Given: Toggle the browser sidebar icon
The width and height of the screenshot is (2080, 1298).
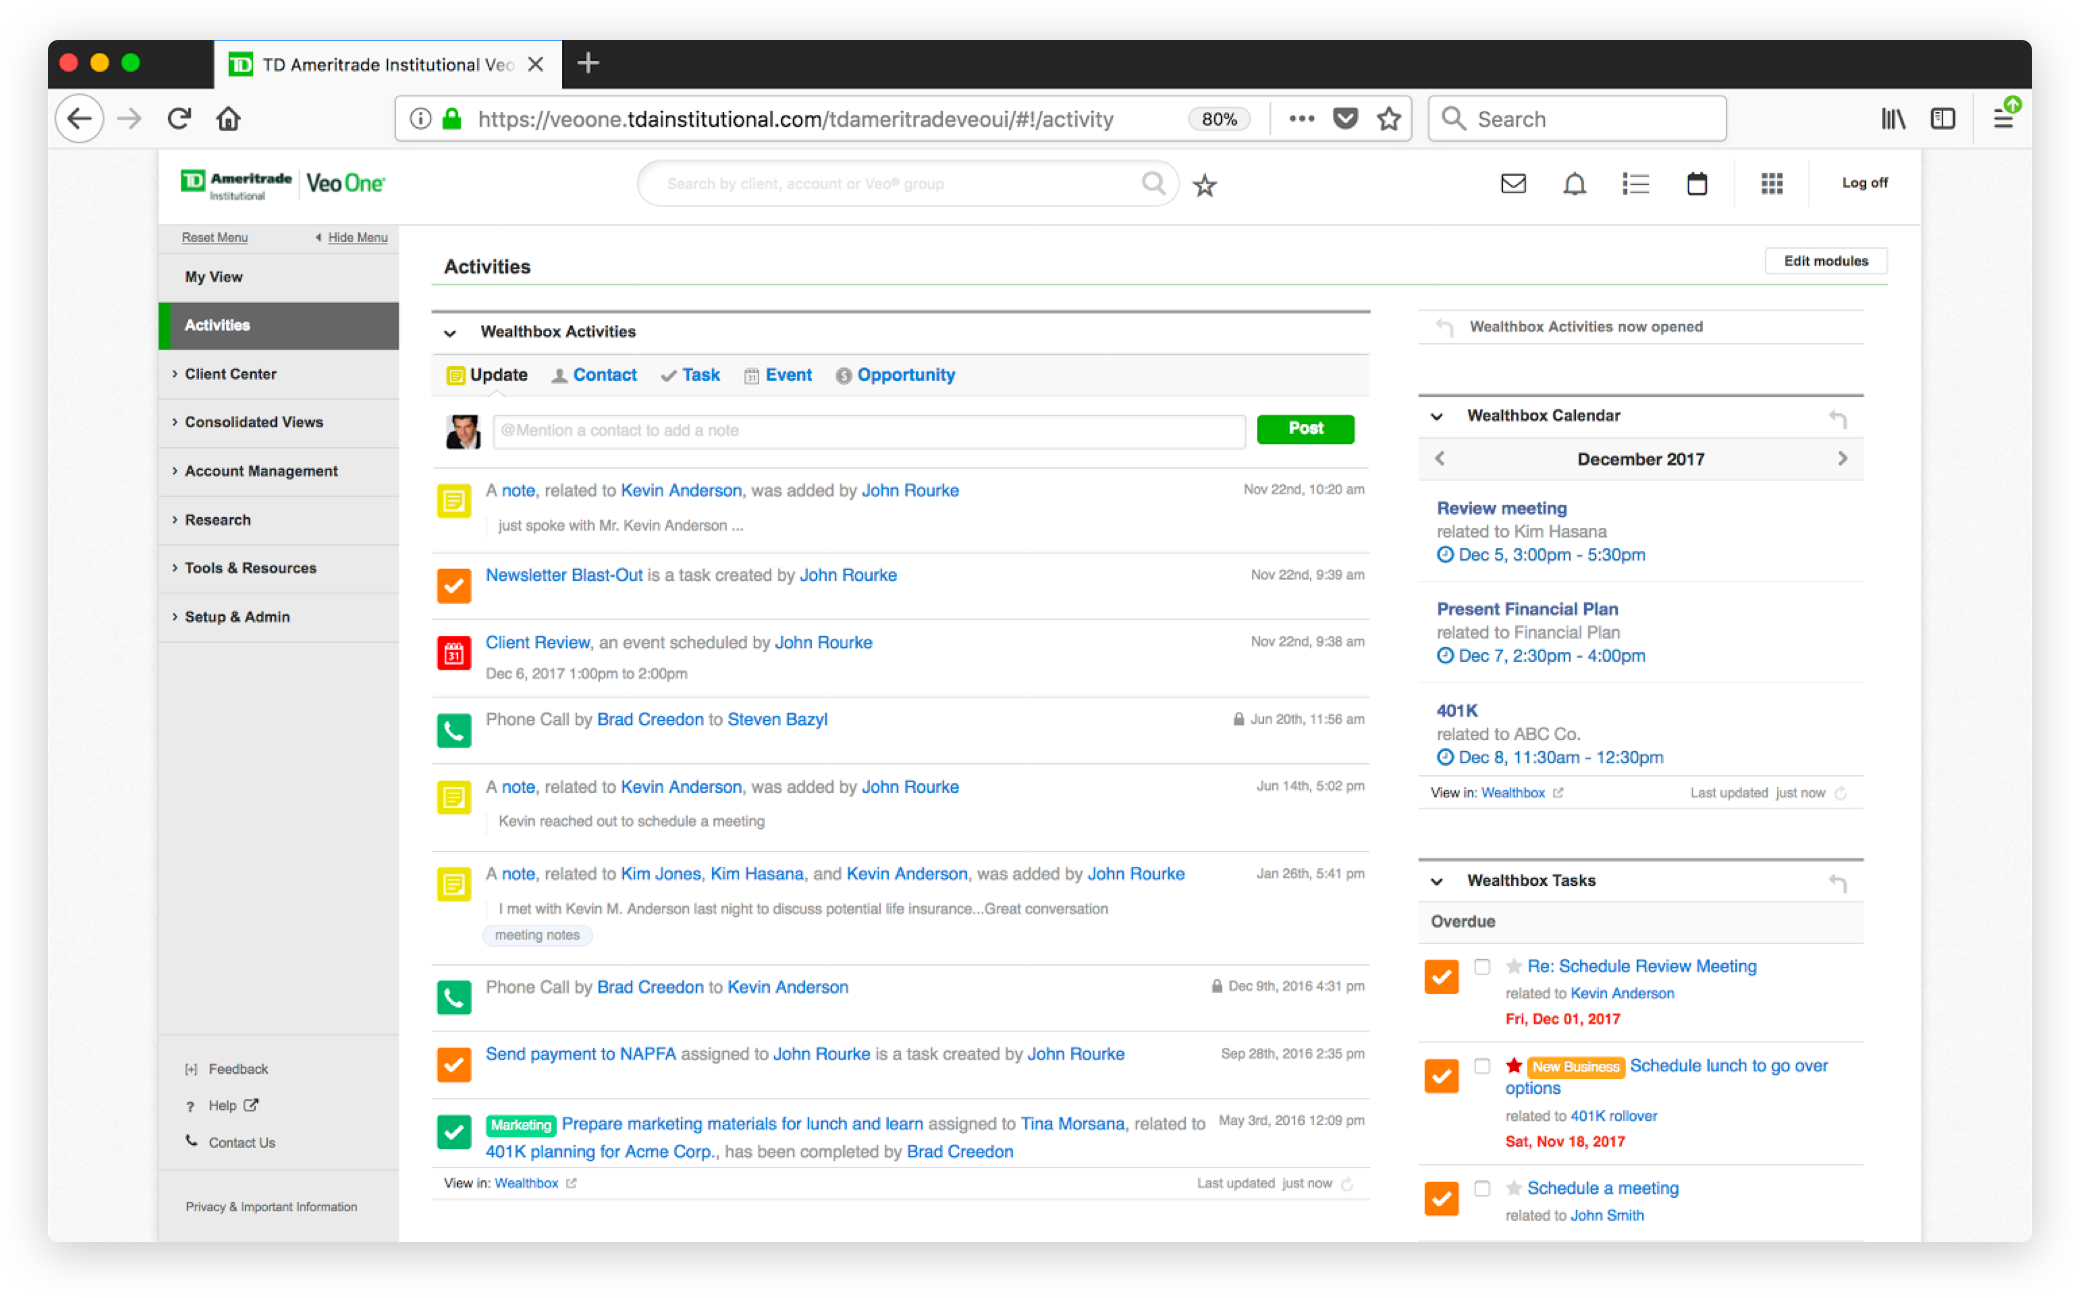Looking at the screenshot, I should (x=1942, y=119).
